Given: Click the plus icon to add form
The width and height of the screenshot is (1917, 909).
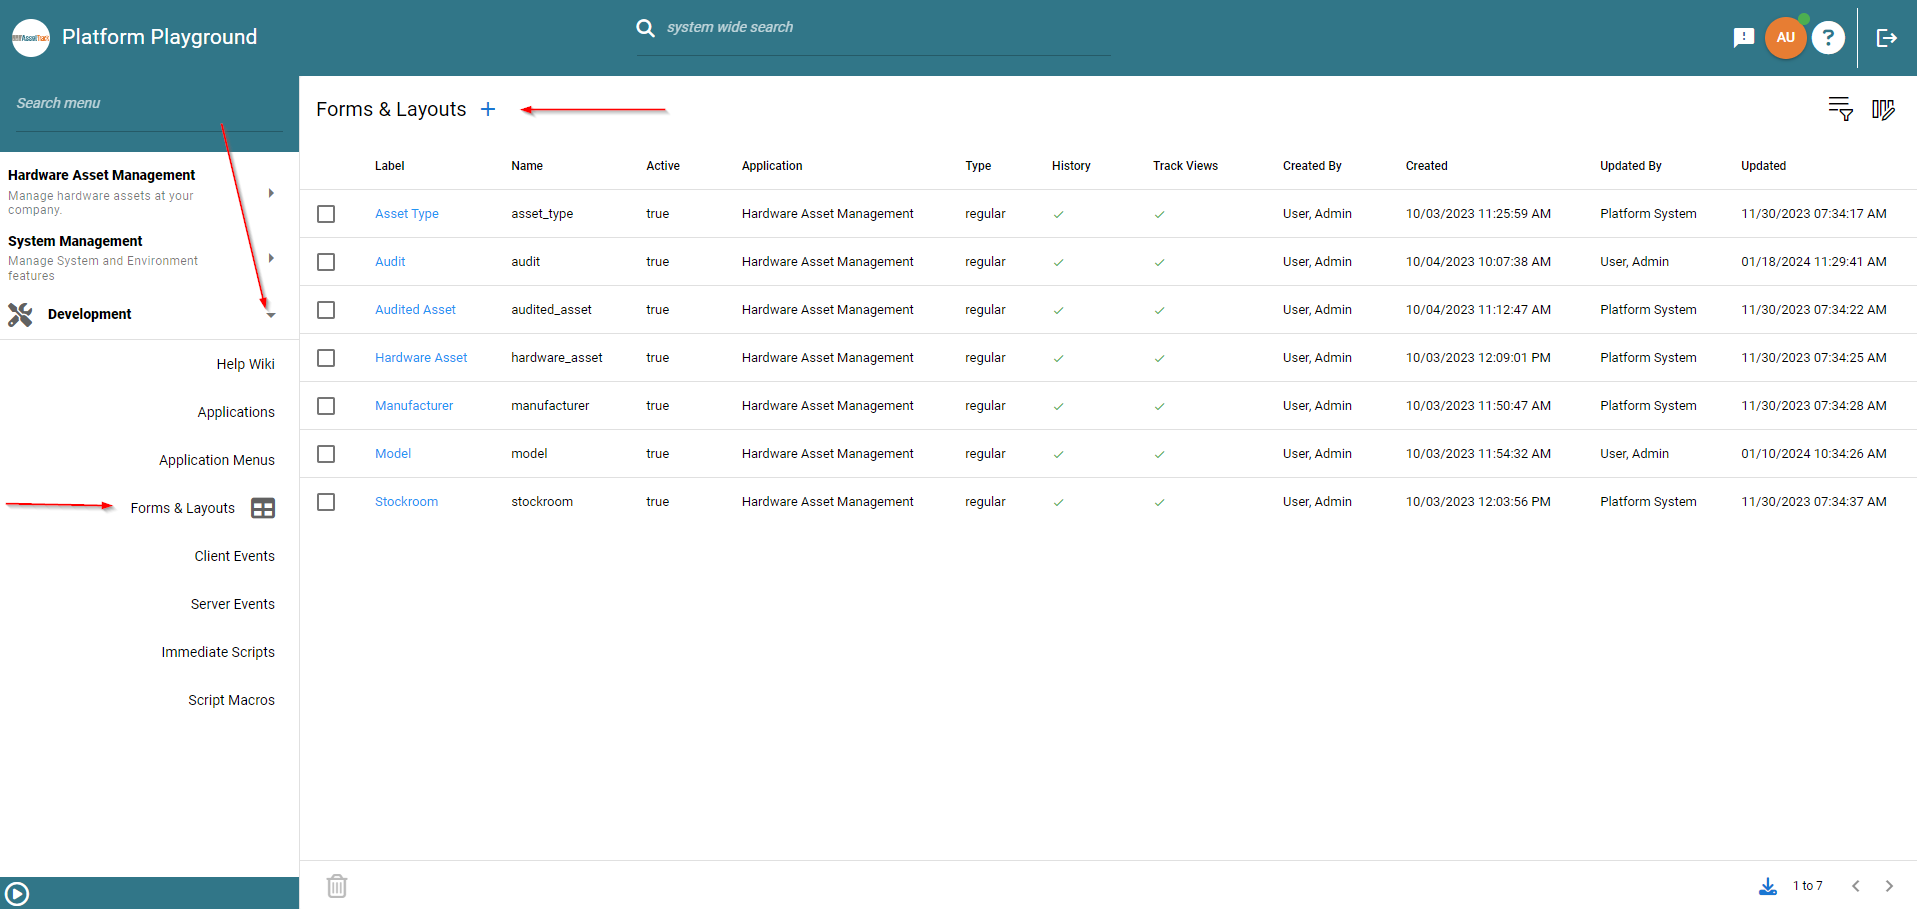Looking at the screenshot, I should [488, 109].
